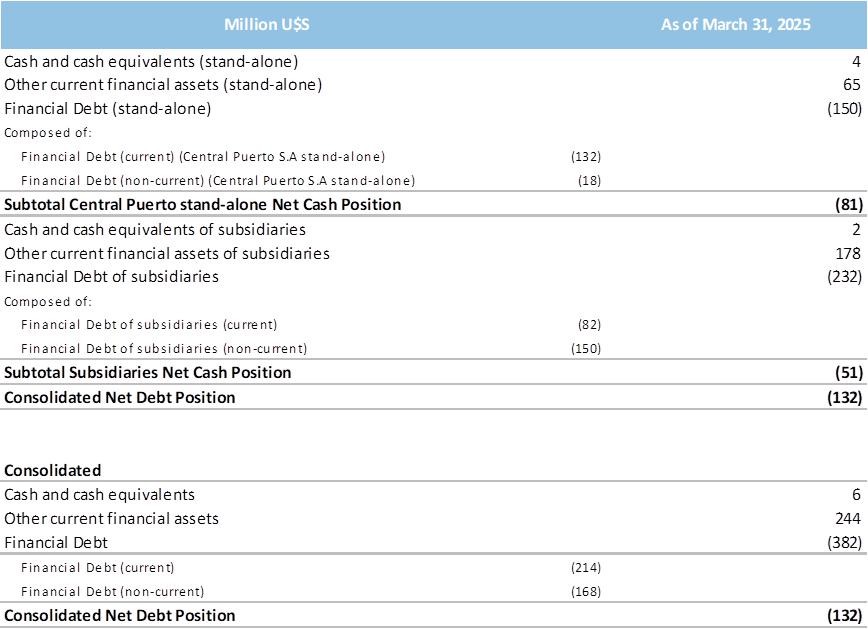Click "Cash and cash equivalents (stand-alone)" row label
Screen dimensions: 868x629
151,61
